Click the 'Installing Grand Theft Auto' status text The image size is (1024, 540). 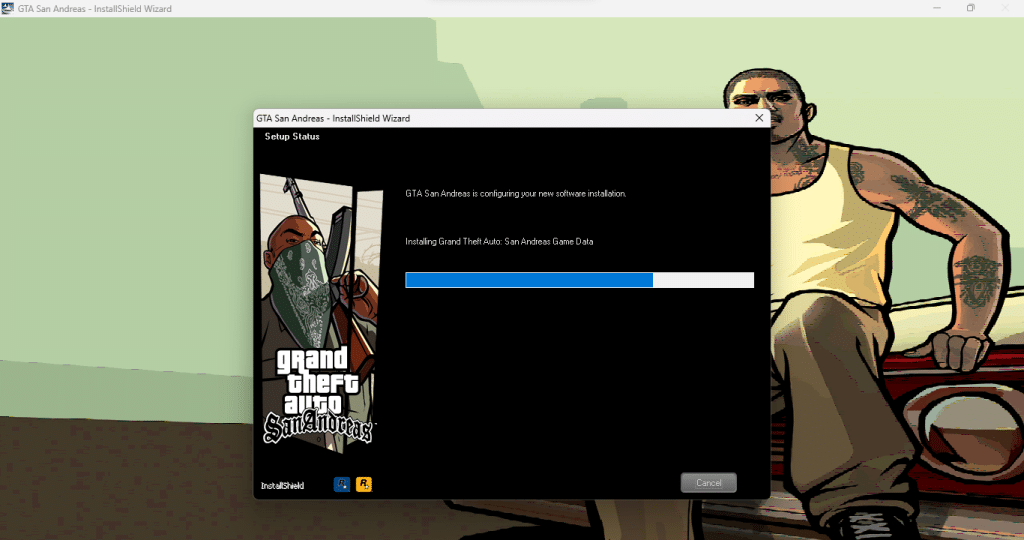pyautogui.click(x=499, y=241)
